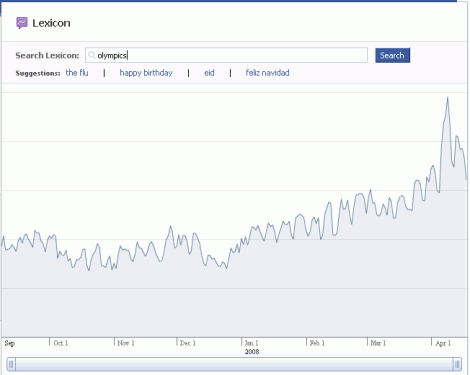Open the 'the flu' suggestion
470x375 pixels.
tap(77, 73)
